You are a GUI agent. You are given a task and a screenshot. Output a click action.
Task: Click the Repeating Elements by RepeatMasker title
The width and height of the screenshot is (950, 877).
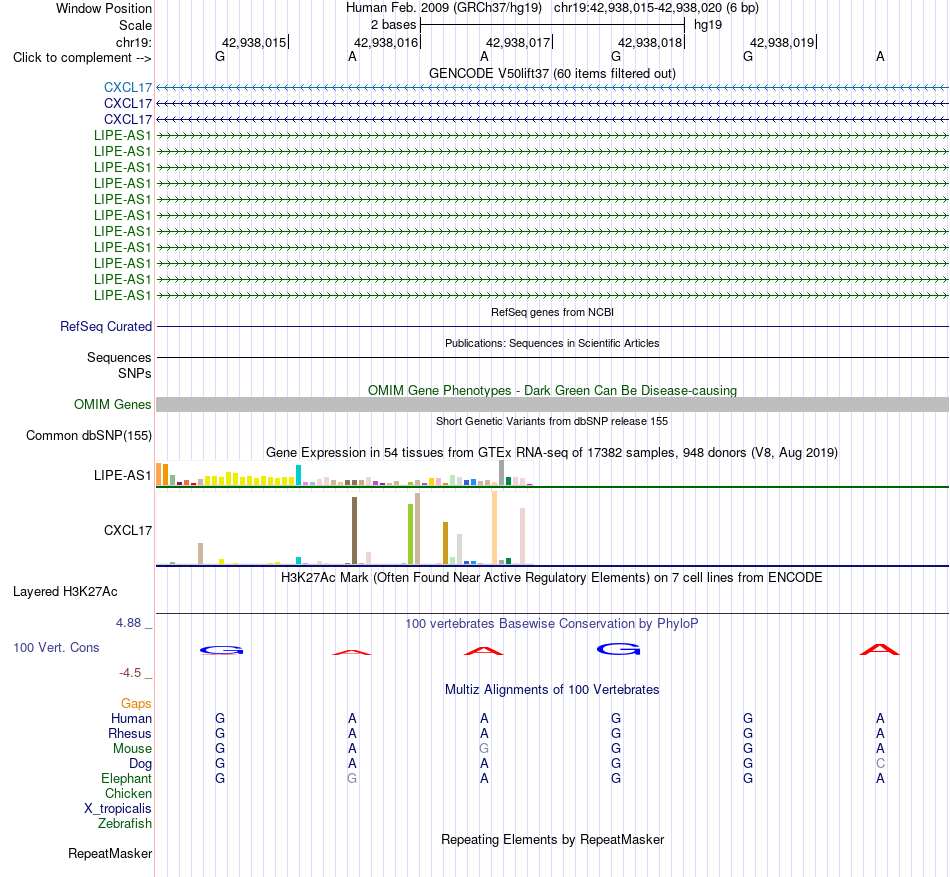[552, 839]
